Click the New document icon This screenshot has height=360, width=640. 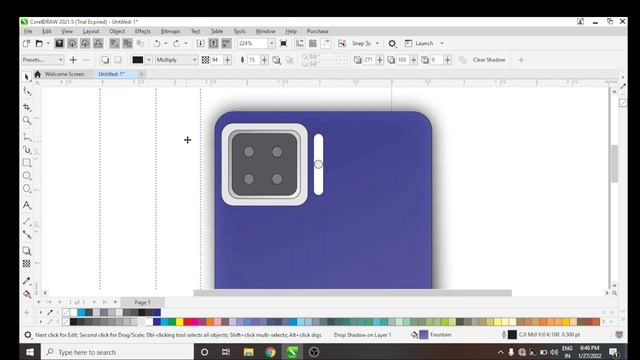click(27, 43)
